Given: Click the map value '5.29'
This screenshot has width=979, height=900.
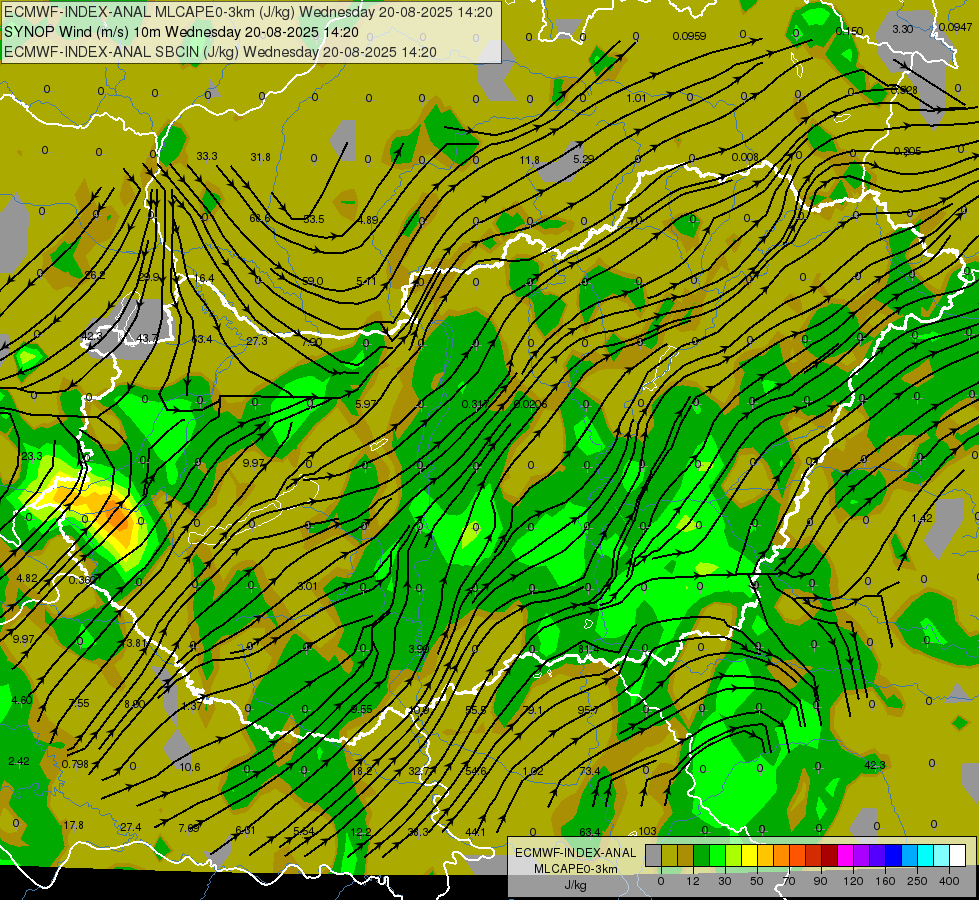Looking at the screenshot, I should [583, 159].
